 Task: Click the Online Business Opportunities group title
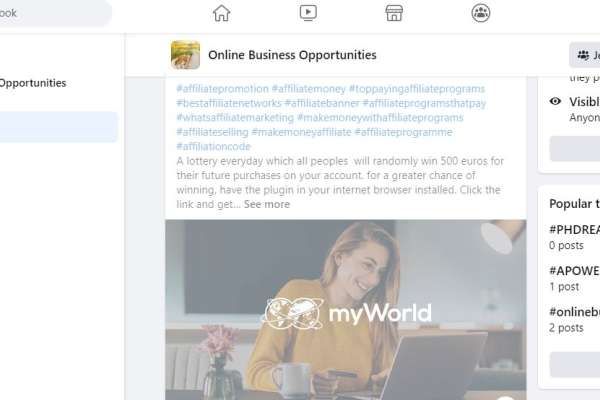pos(292,55)
